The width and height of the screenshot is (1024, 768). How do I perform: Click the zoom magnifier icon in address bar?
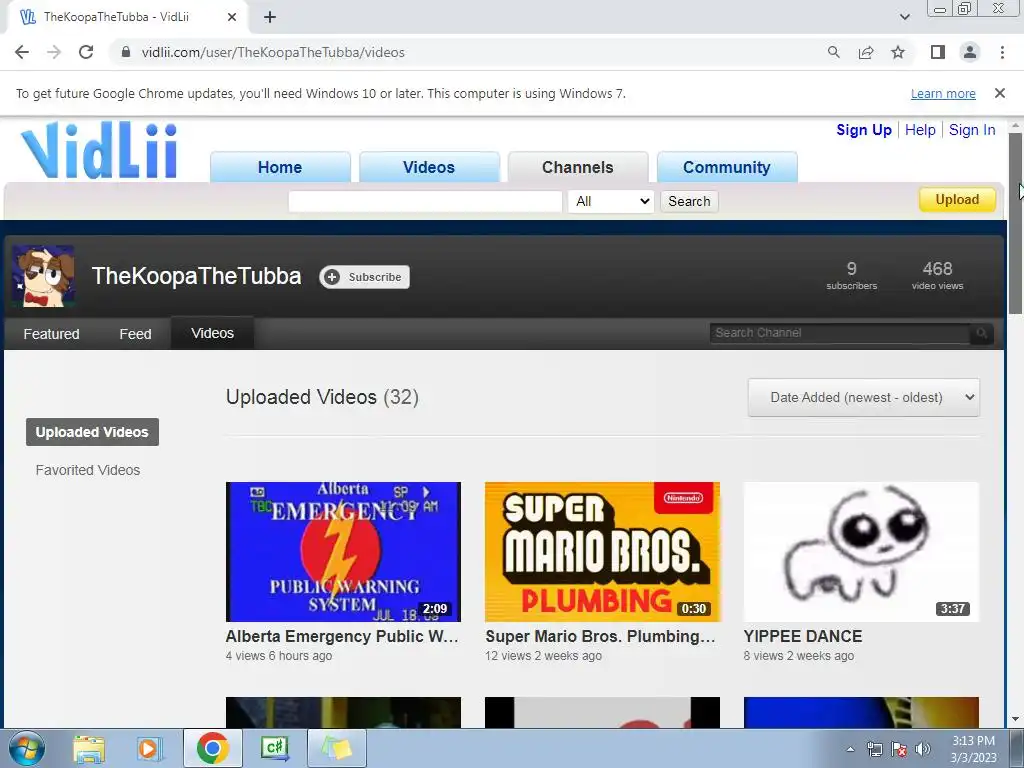point(833,52)
